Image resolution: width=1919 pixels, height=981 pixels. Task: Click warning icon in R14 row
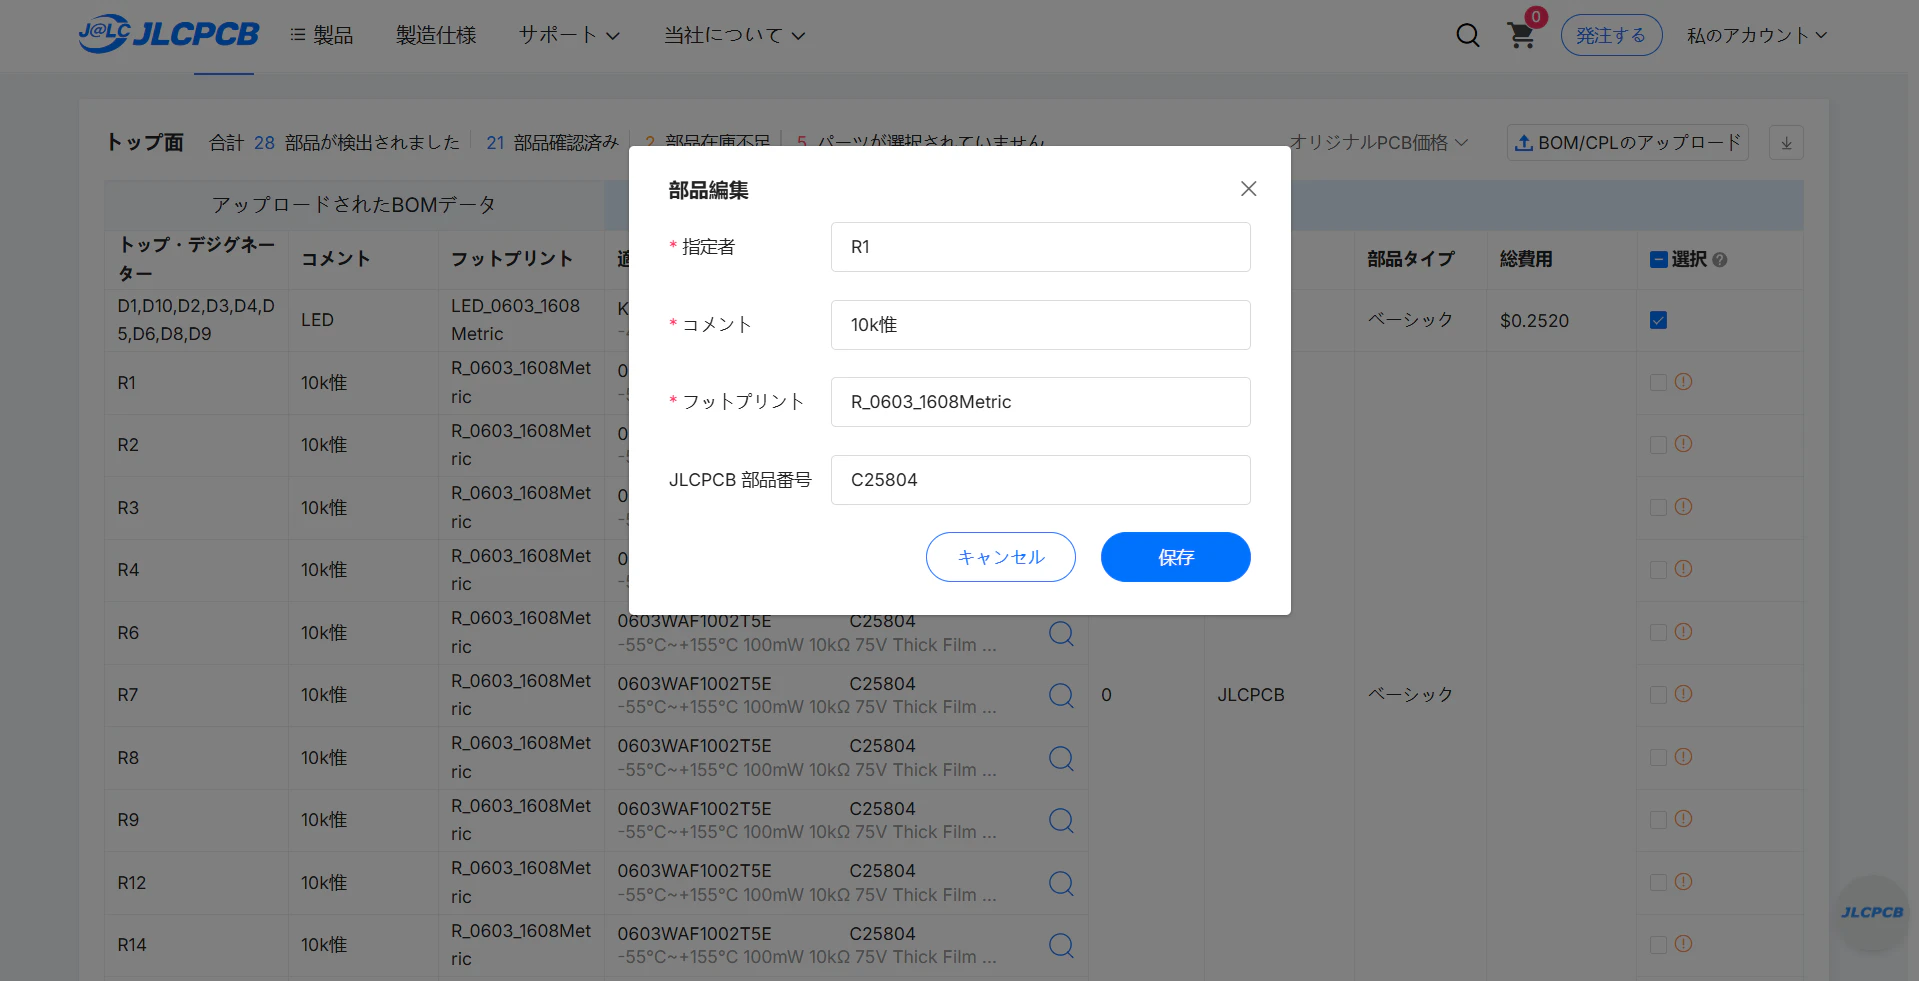[x=1683, y=944]
